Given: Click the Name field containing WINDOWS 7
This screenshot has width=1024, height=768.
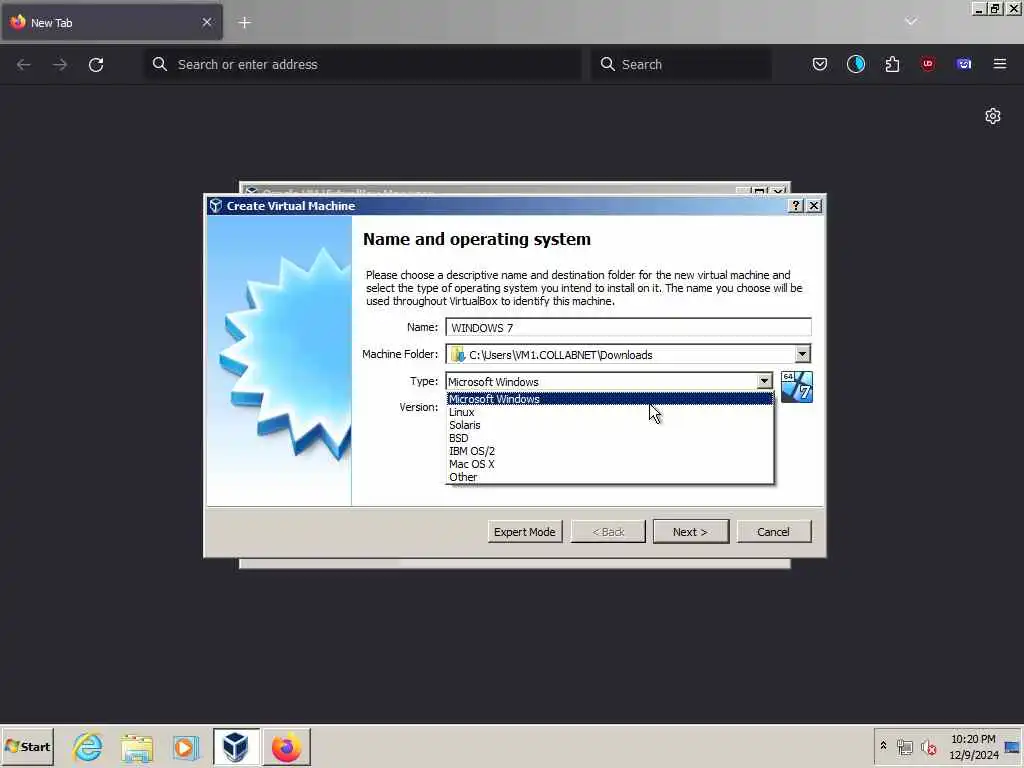Looking at the screenshot, I should (628, 327).
